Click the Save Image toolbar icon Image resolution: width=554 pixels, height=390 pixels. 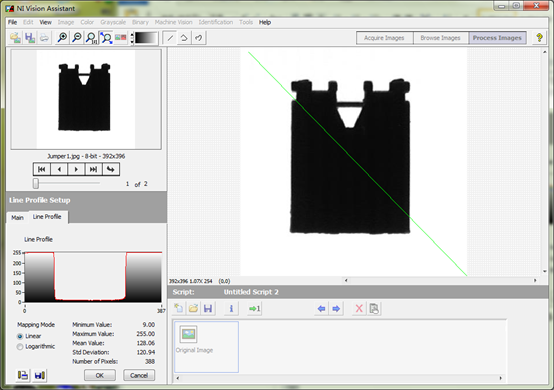[x=30, y=37]
